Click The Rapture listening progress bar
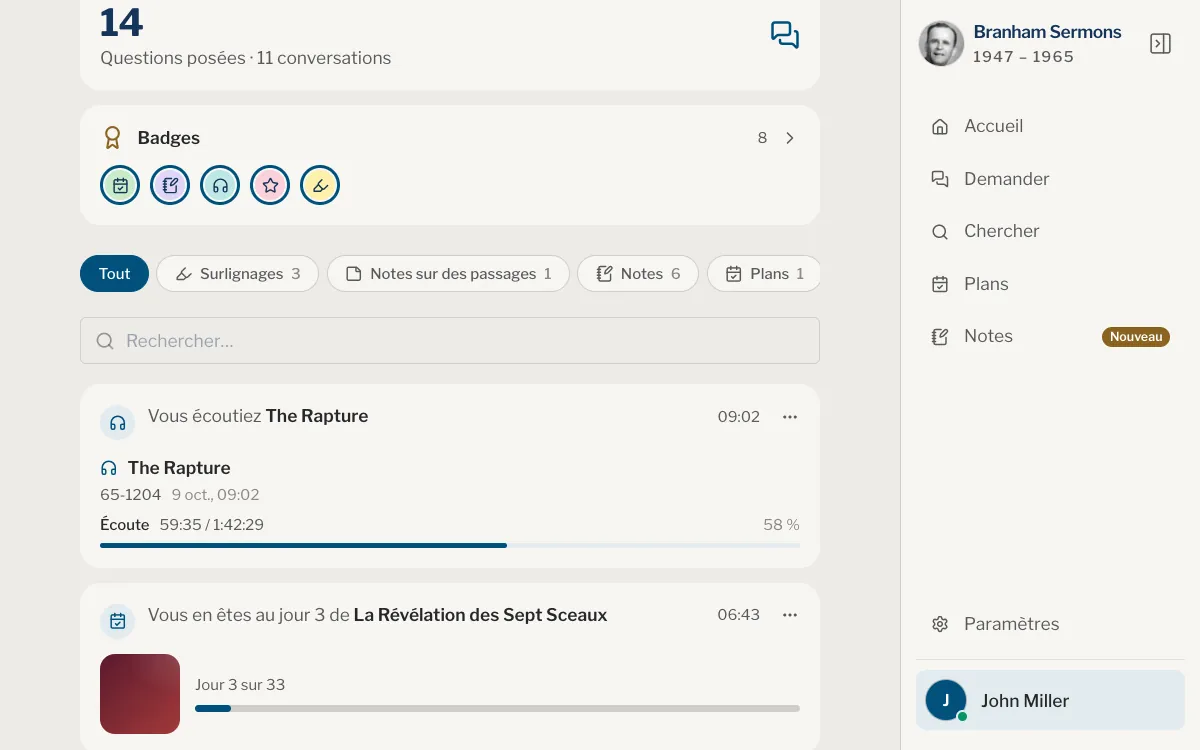 (450, 545)
